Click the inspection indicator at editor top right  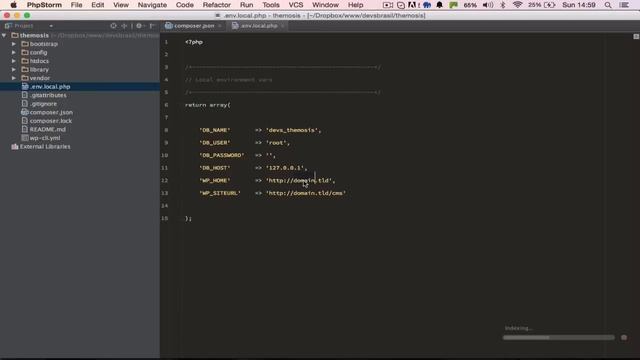(x=636, y=36)
